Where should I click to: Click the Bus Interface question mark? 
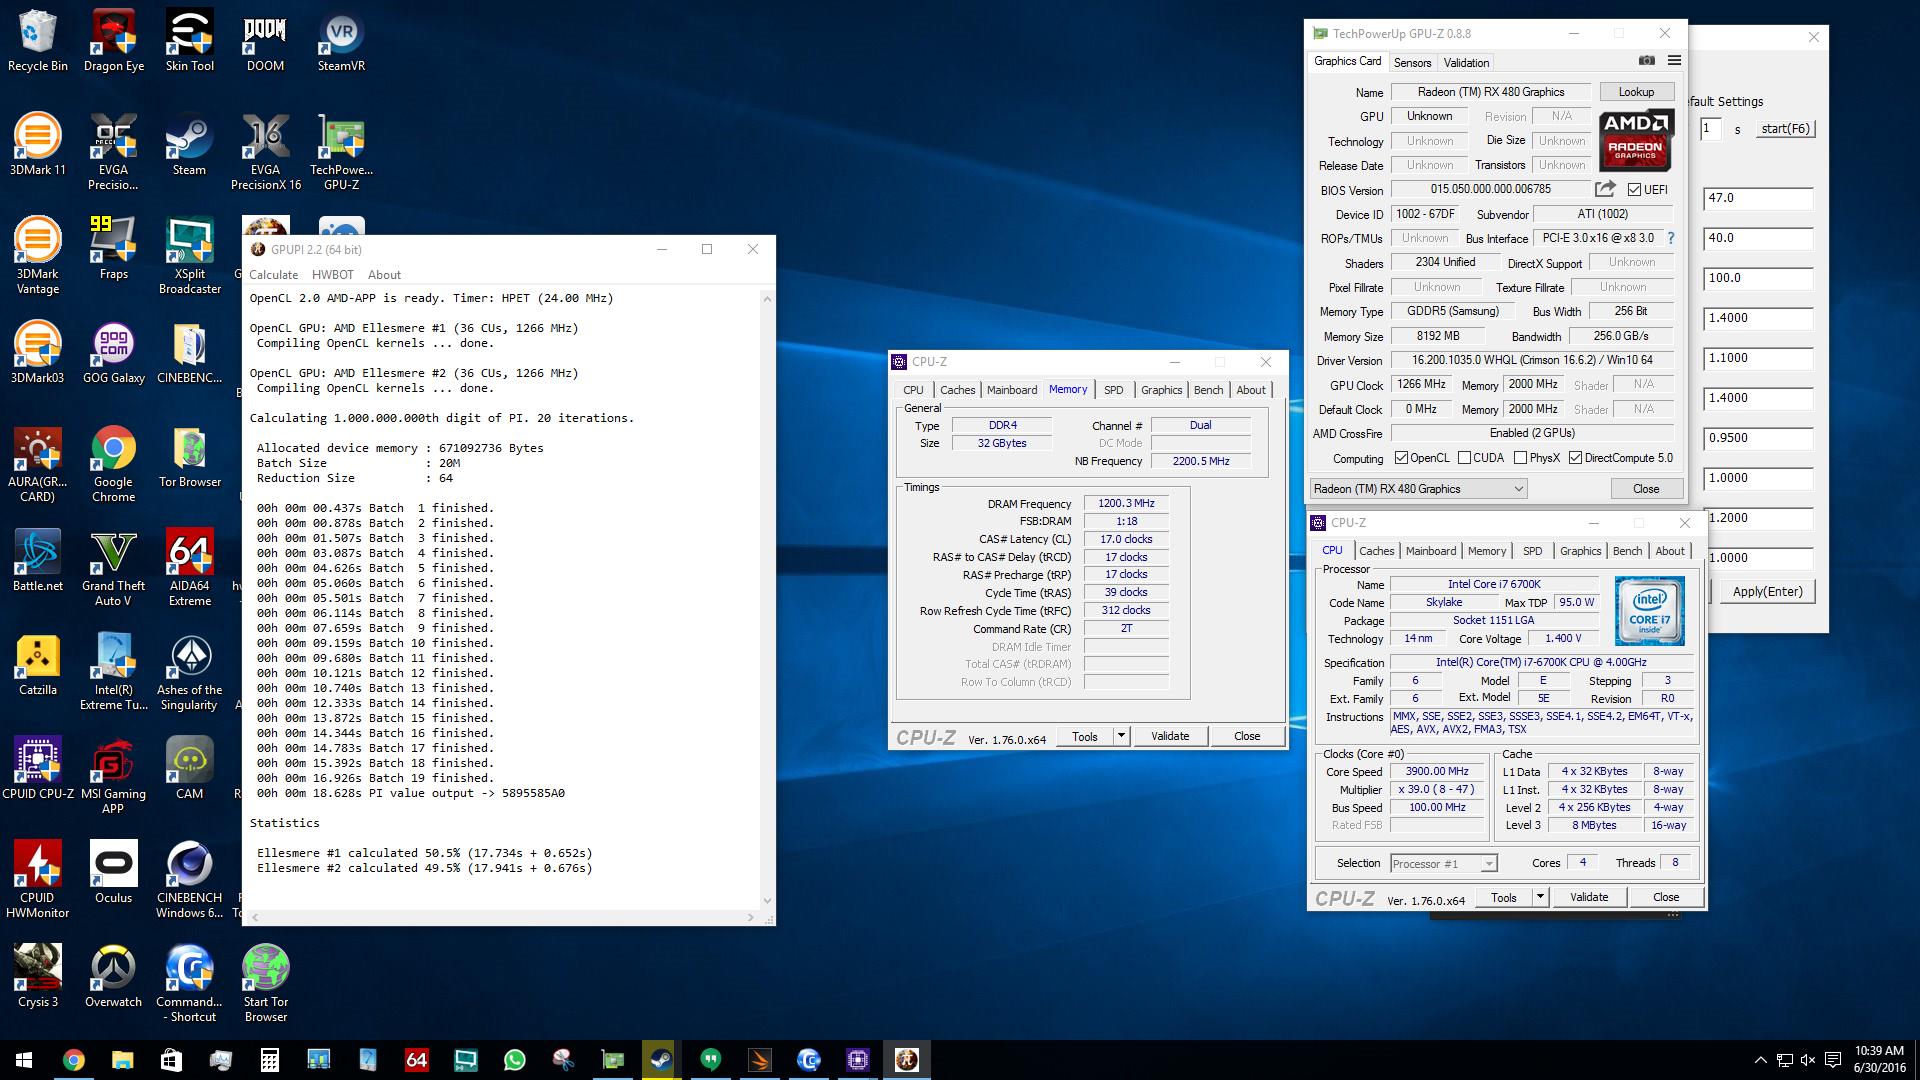(1670, 238)
